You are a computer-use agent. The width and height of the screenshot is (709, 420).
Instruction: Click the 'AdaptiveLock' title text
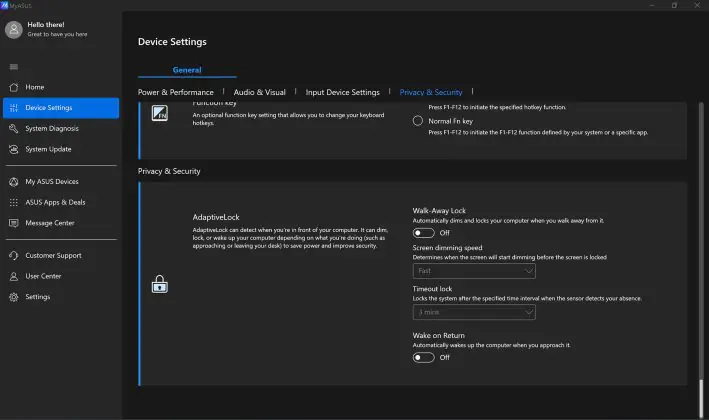216,217
